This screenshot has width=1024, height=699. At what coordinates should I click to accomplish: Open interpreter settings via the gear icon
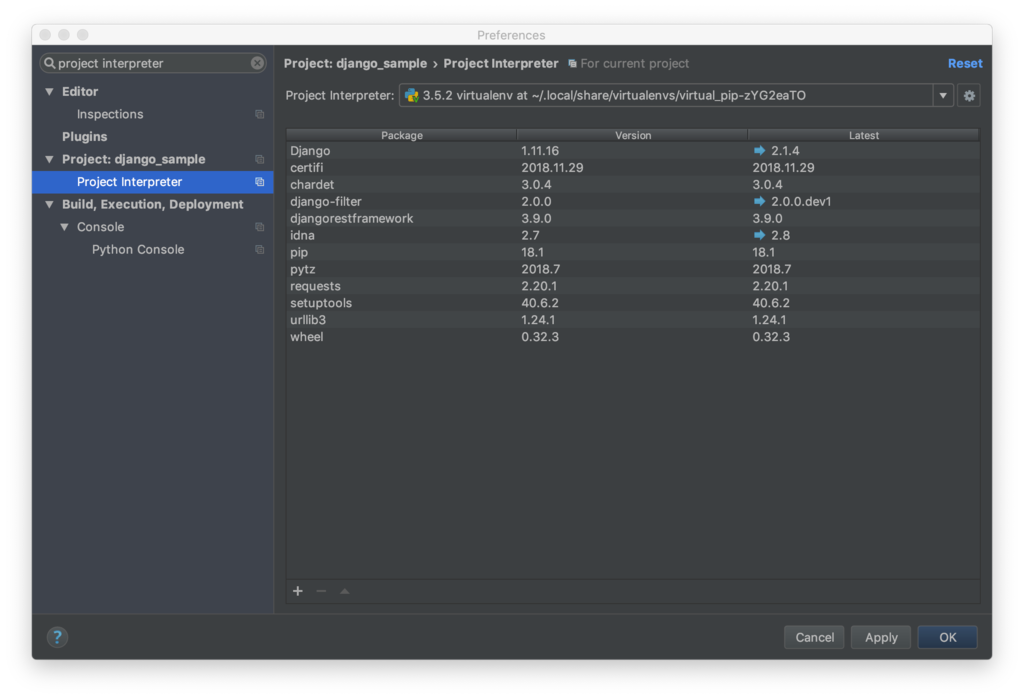967,95
